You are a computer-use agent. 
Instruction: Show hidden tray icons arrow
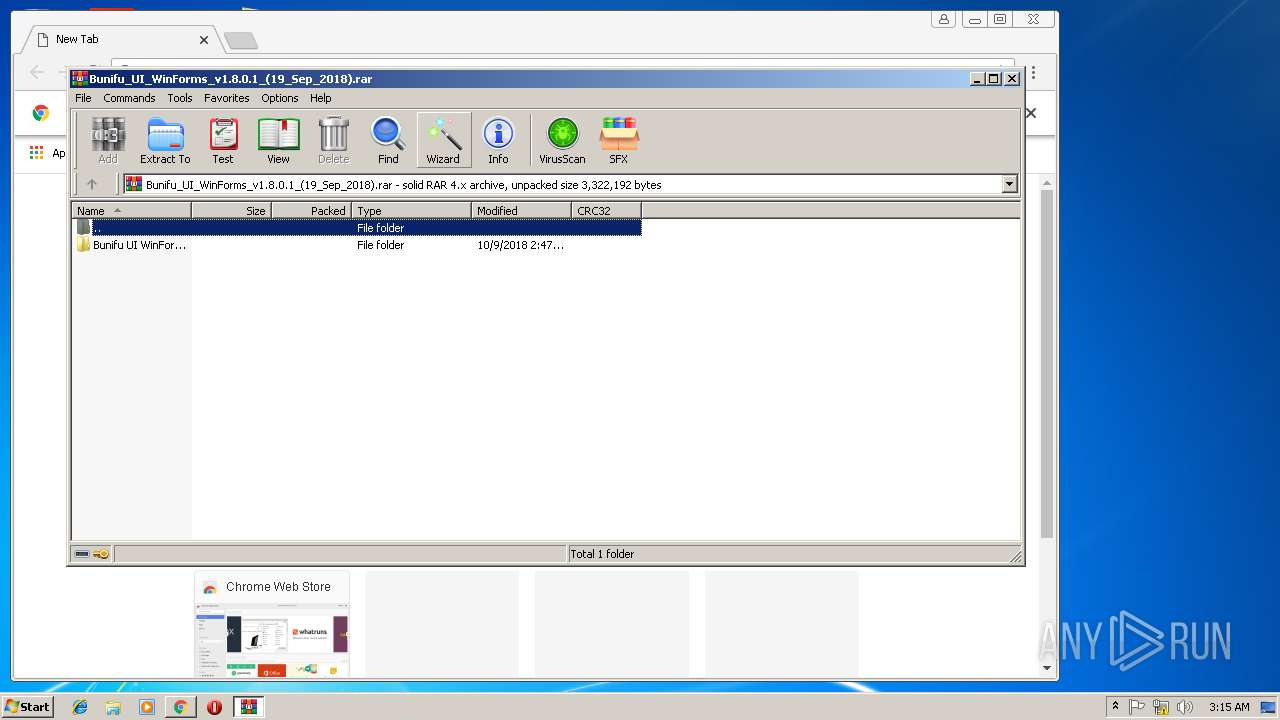point(1115,706)
